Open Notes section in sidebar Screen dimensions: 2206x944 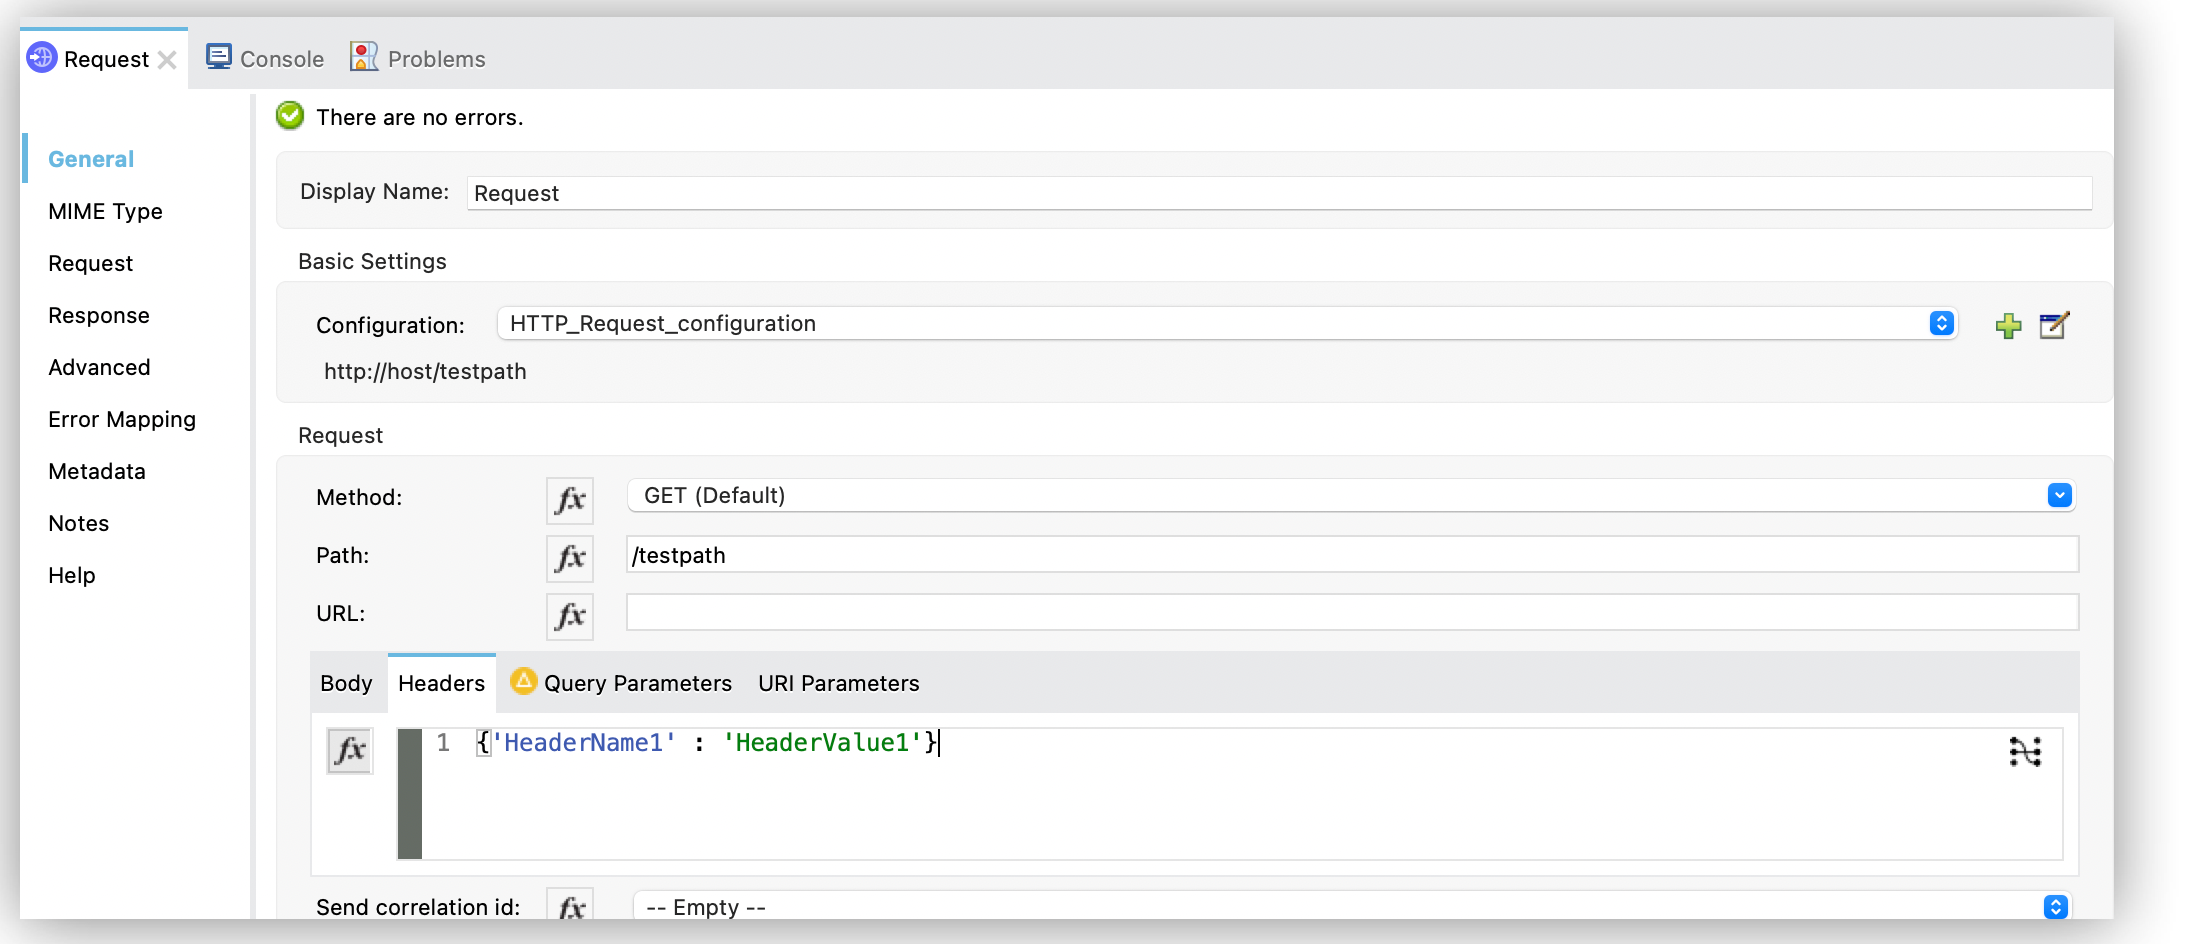(79, 523)
